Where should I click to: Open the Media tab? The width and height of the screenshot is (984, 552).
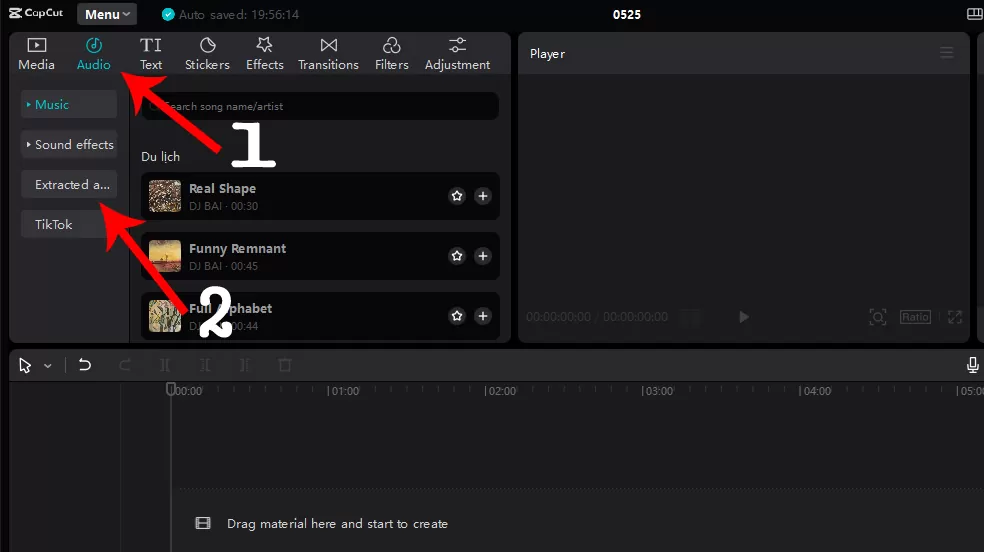click(x=36, y=54)
